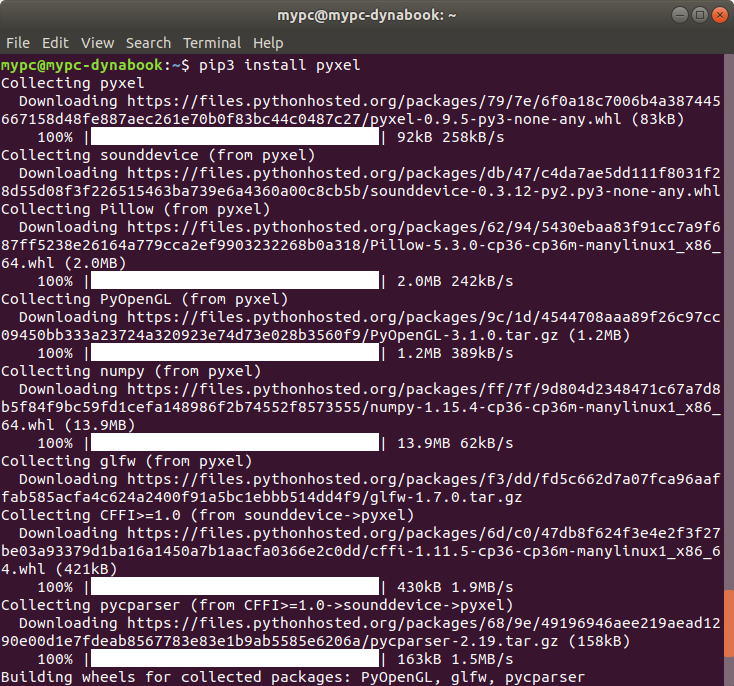Click 'Collecting glfw (from pyxel)' line
Screen dimensions: 734x686
point(126,461)
